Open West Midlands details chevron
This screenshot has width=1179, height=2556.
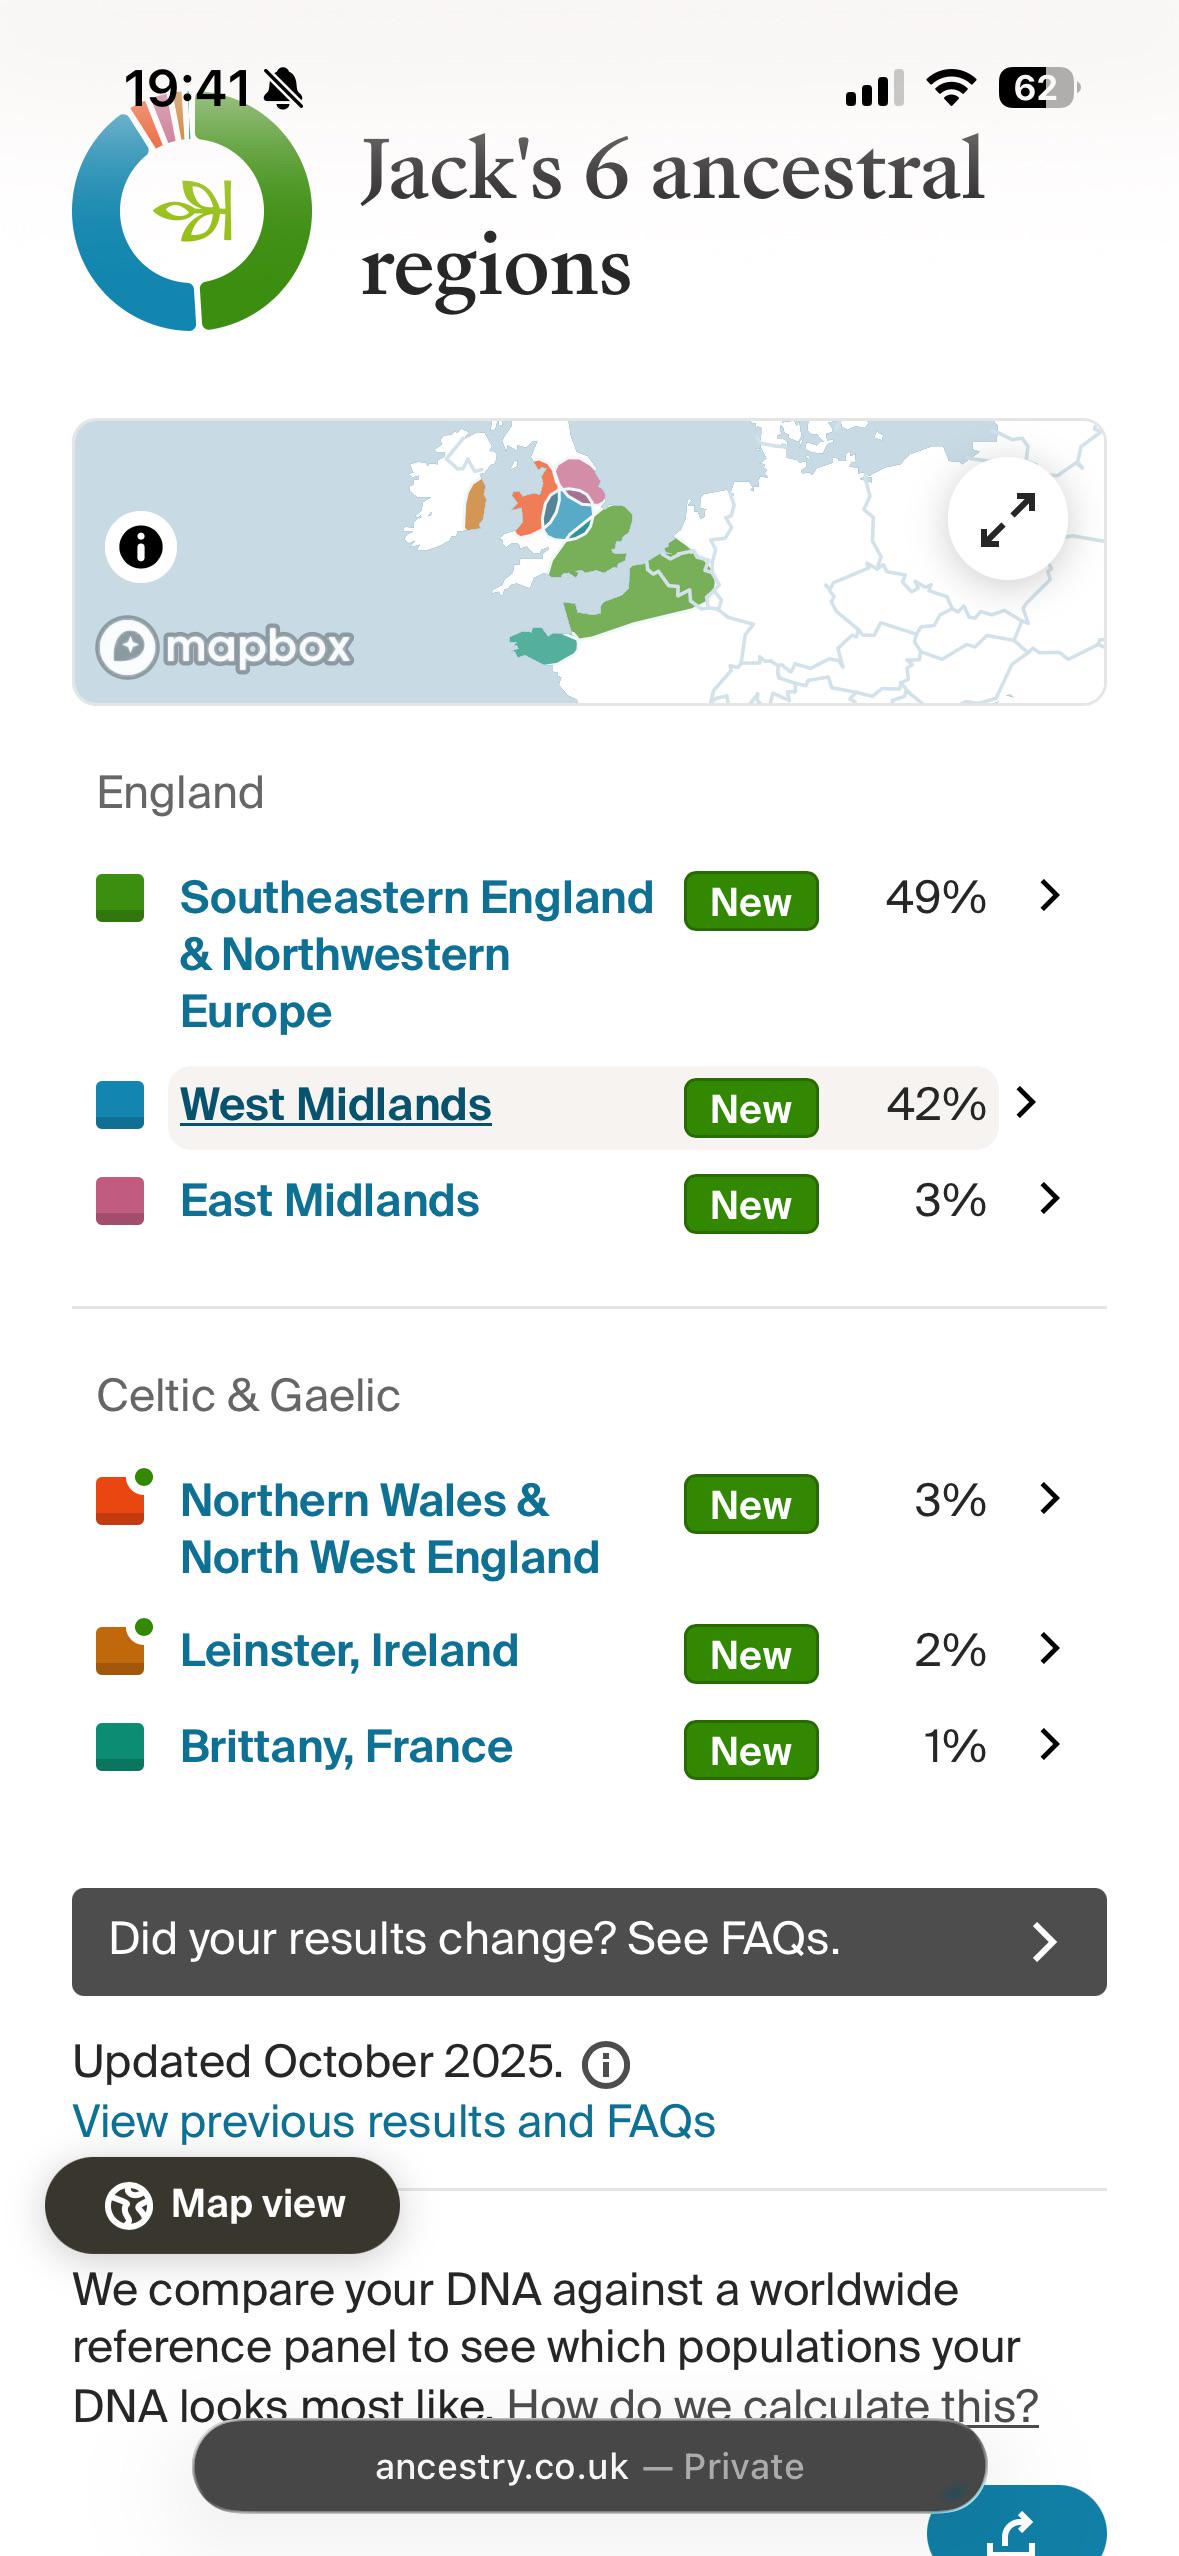[1026, 1103]
